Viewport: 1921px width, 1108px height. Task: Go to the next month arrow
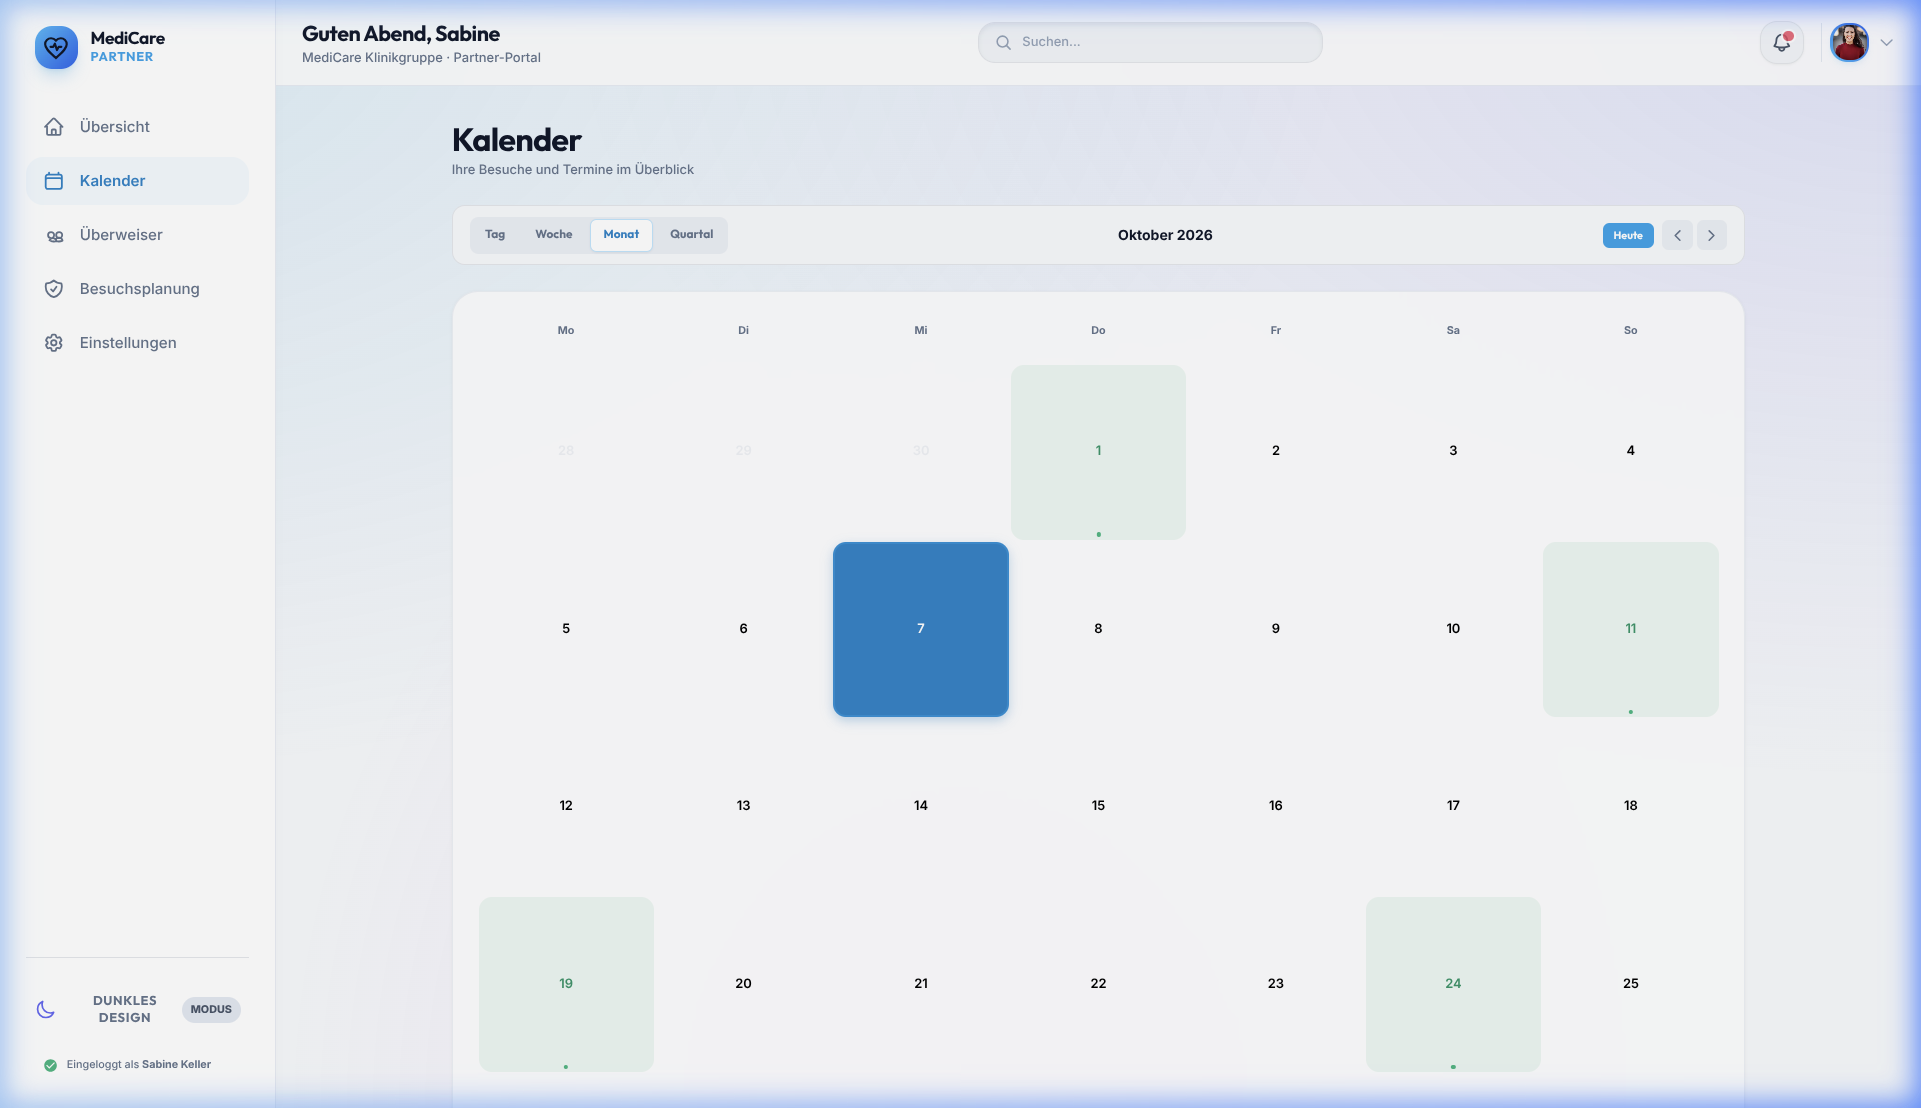click(x=1712, y=236)
